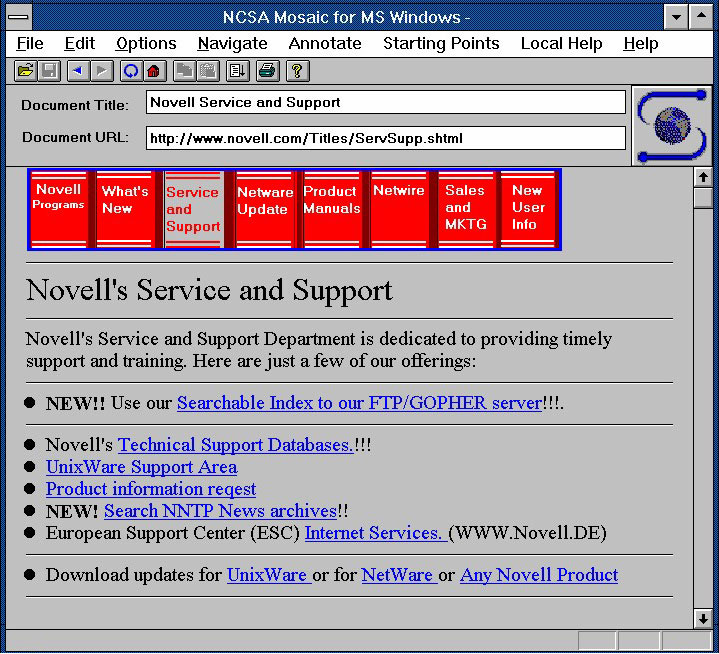
Task: Click the Service and Support book banner
Action: (194, 209)
